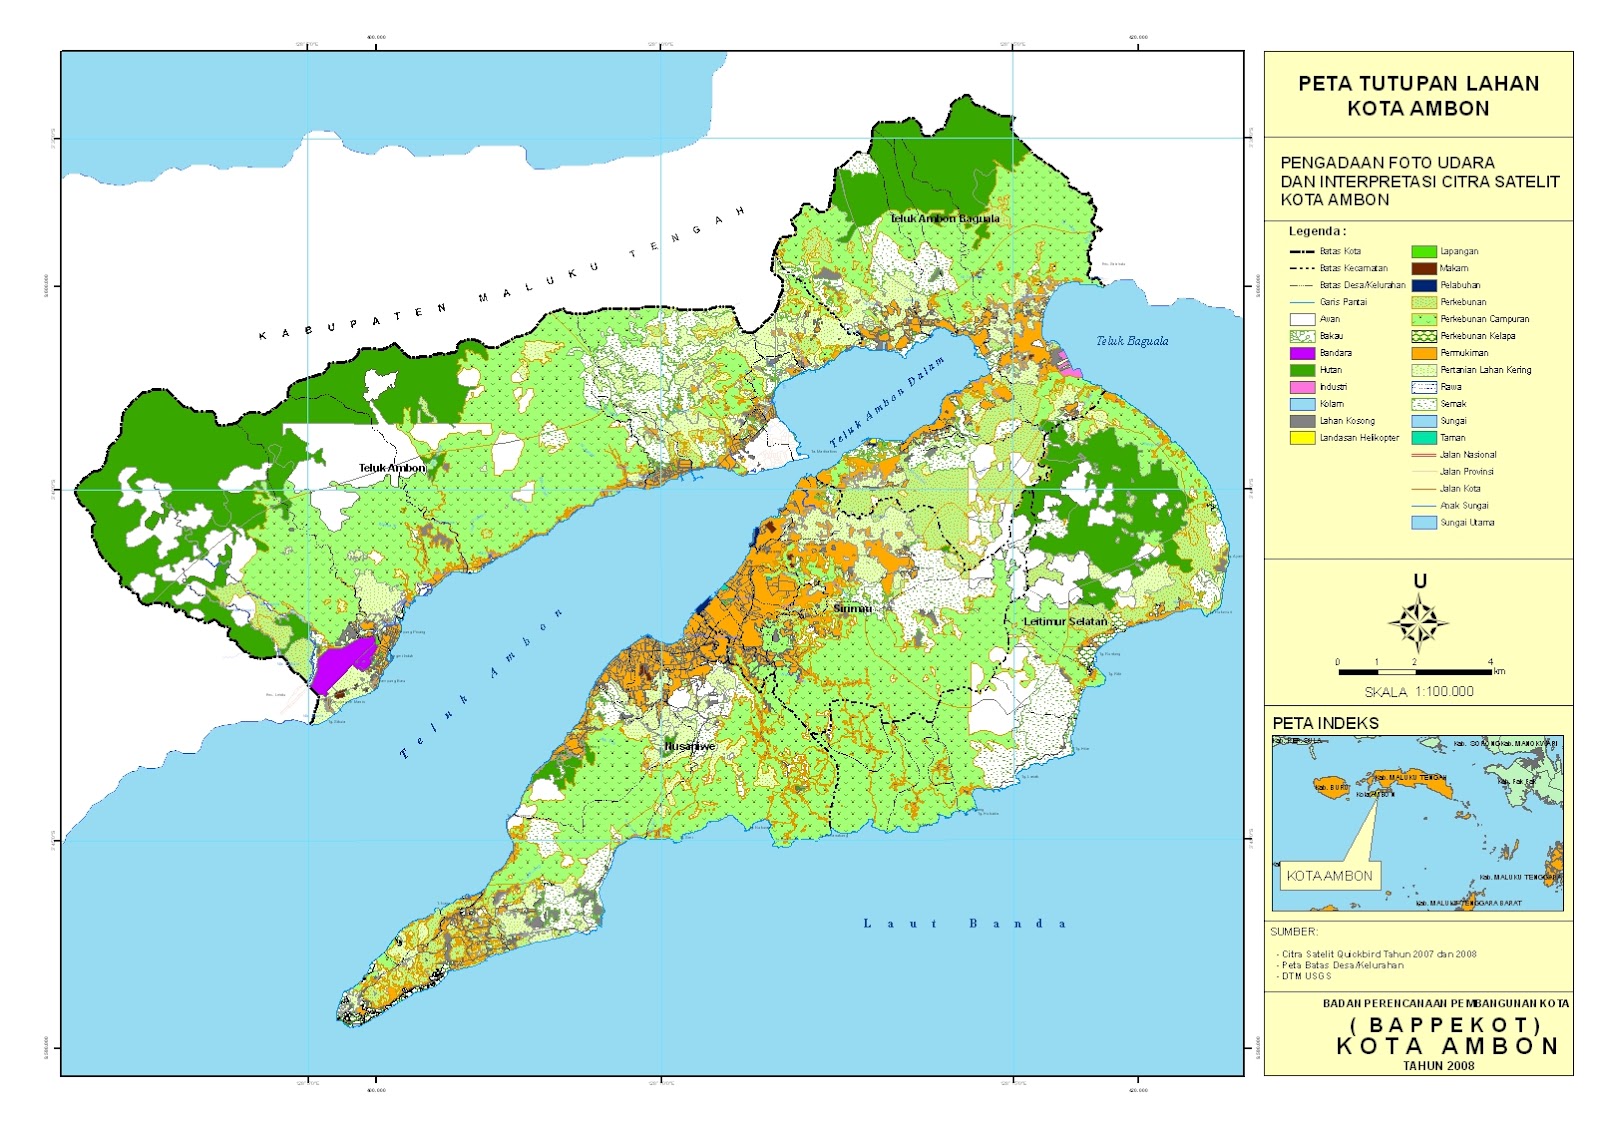Viewport: 1600px width, 1131px height.
Task: Click the Sungai Utama legend swatch
Action: 1424,523
